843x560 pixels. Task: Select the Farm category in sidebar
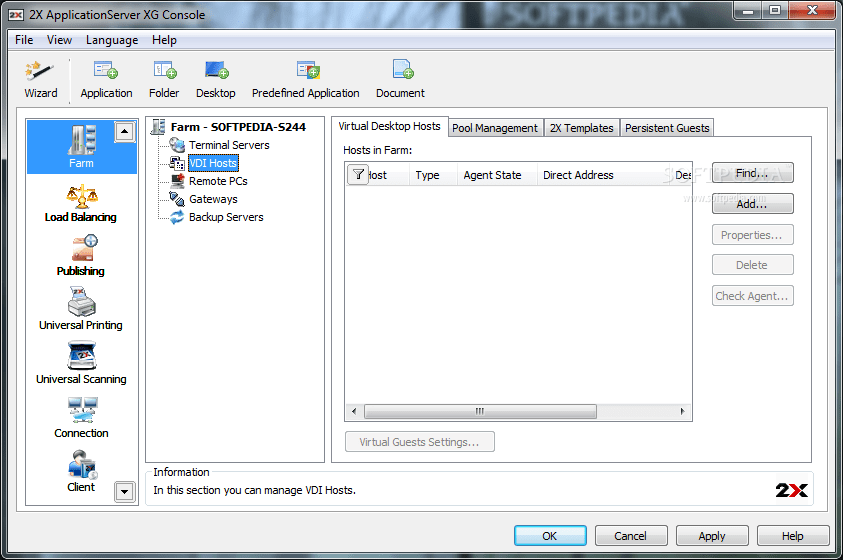[x=81, y=147]
